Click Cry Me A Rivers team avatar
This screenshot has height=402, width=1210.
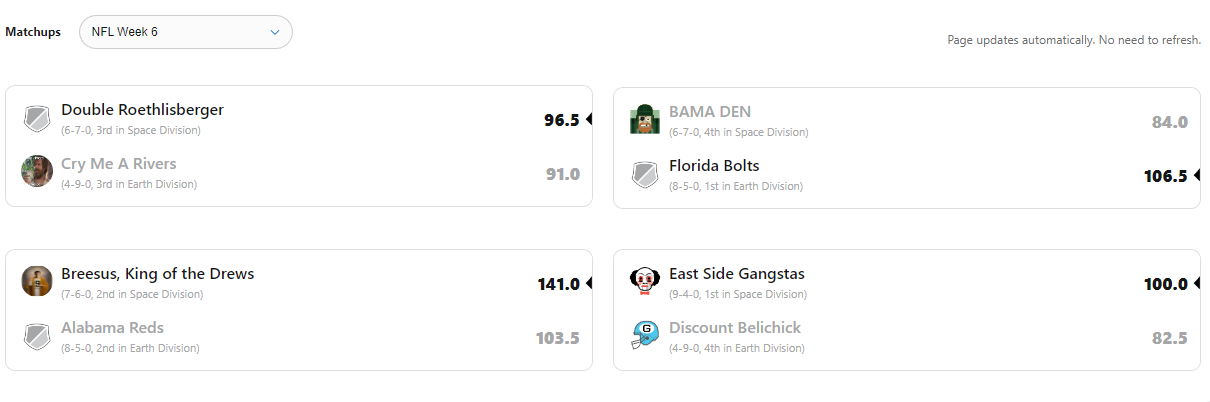click(37, 172)
